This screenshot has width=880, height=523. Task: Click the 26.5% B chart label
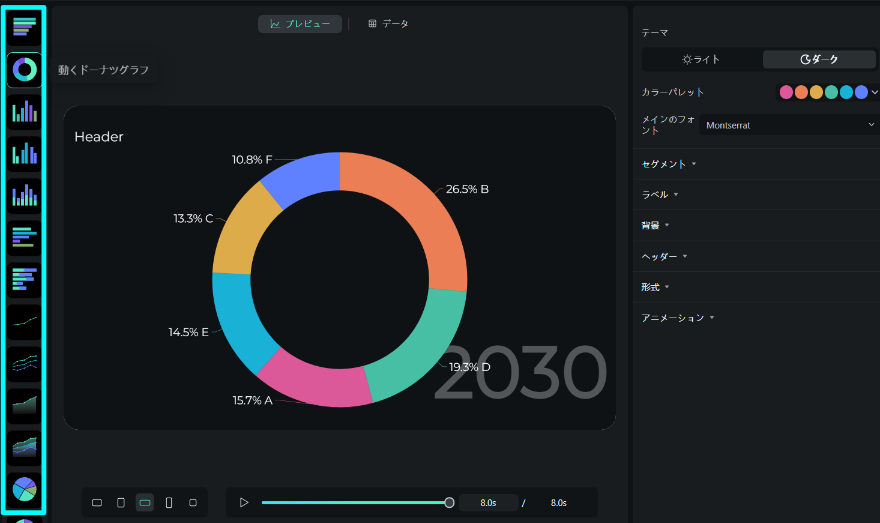[x=467, y=189]
